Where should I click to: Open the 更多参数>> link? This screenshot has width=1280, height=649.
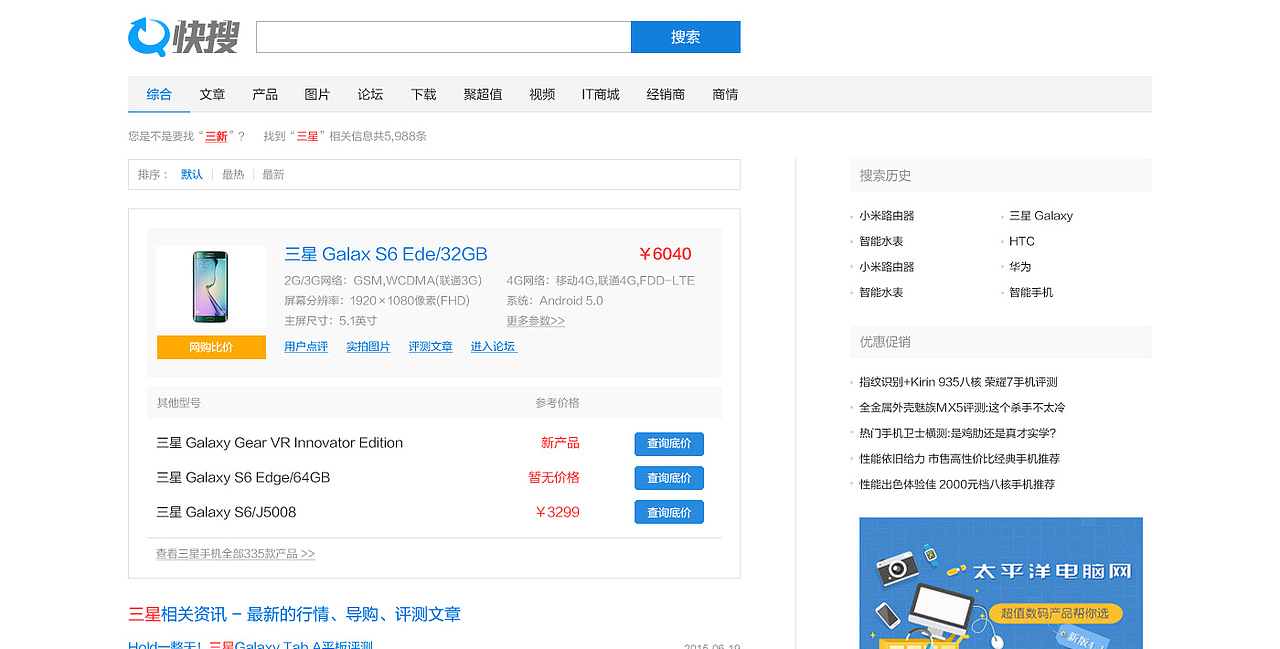coord(535,321)
